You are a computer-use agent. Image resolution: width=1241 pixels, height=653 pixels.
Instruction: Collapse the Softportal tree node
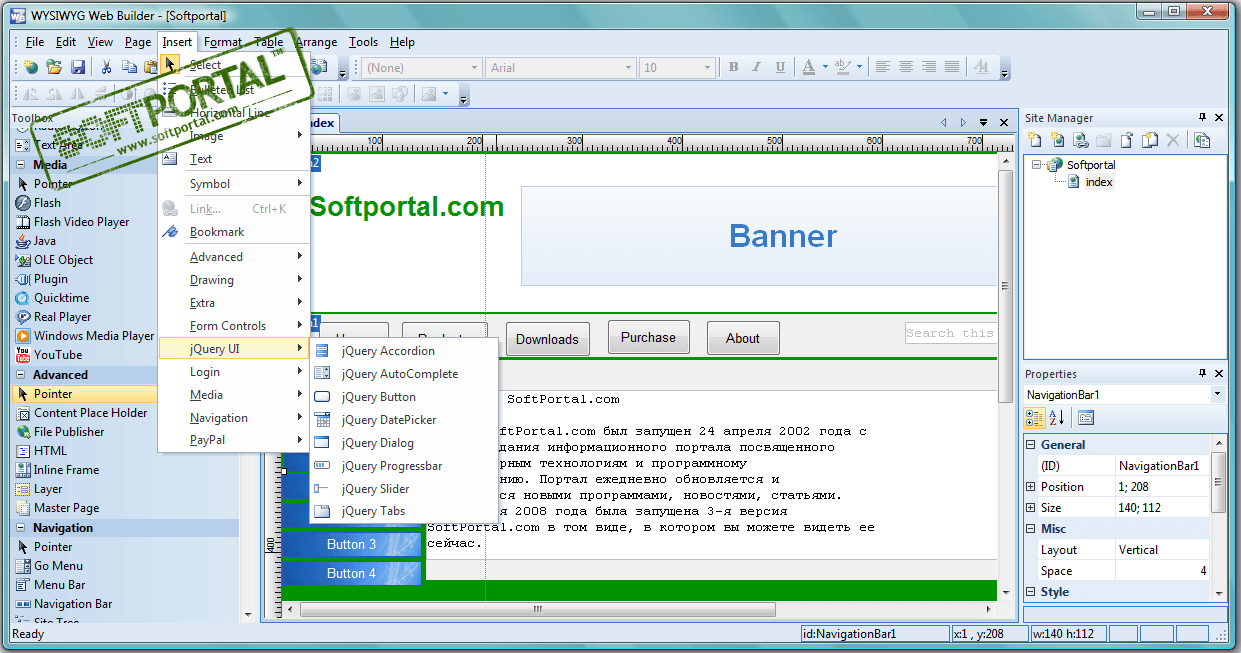(x=1037, y=165)
